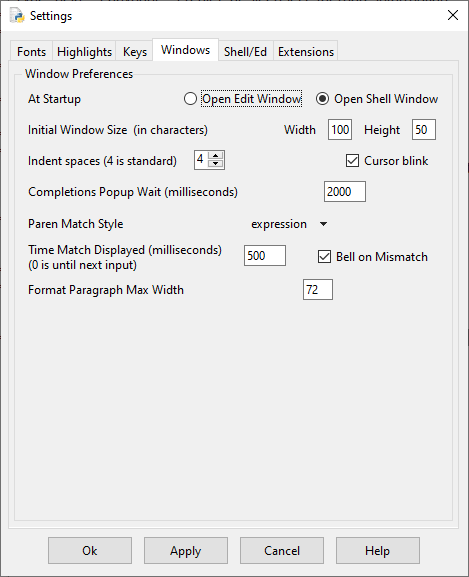The width and height of the screenshot is (469, 577).
Task: Cancel the settings dialog
Action: pyautogui.click(x=282, y=551)
